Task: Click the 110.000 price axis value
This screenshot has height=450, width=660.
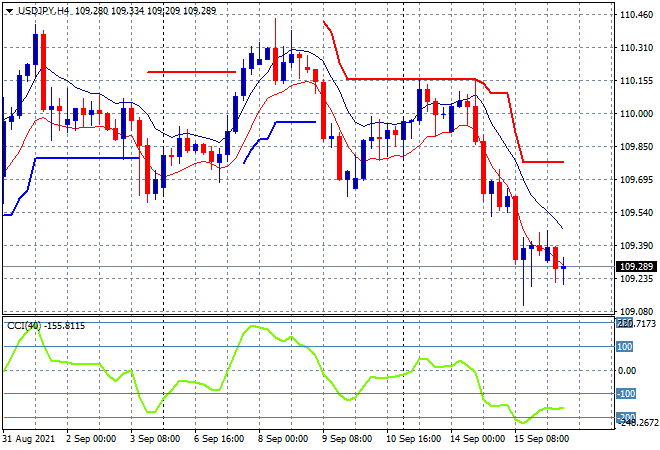Action: click(x=636, y=114)
